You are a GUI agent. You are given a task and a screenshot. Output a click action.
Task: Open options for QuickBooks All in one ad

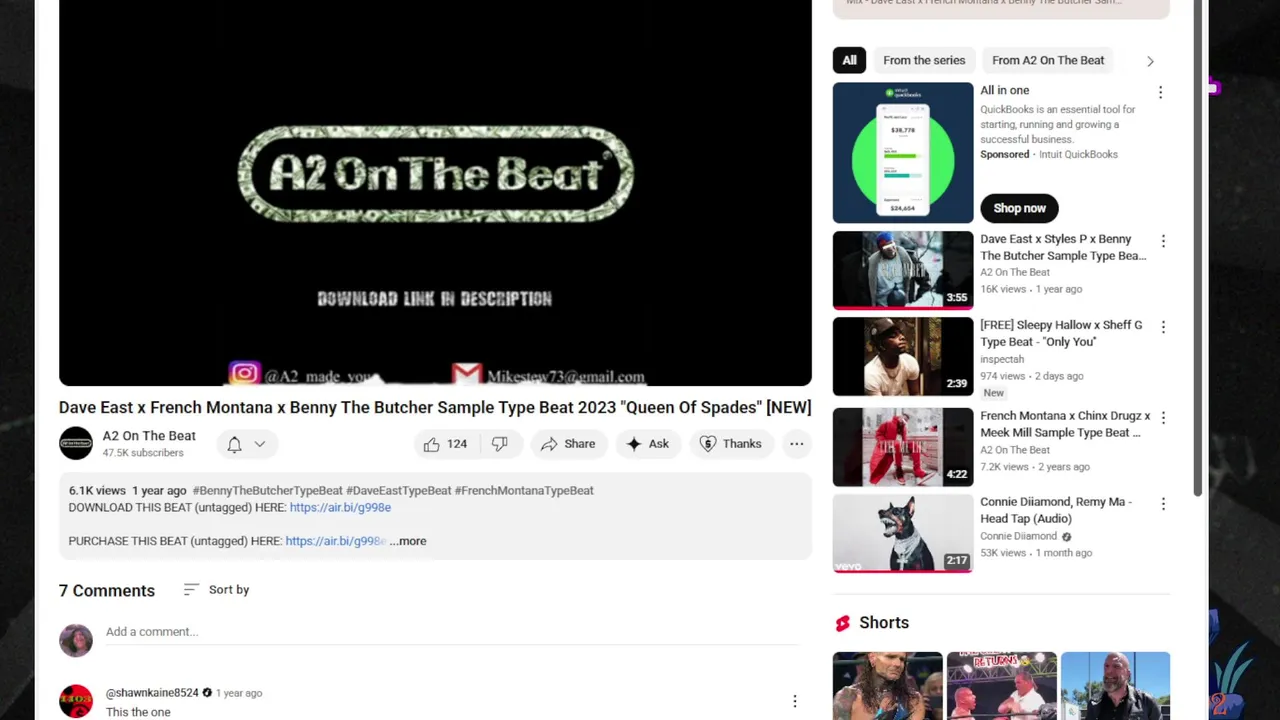pos(1160,92)
